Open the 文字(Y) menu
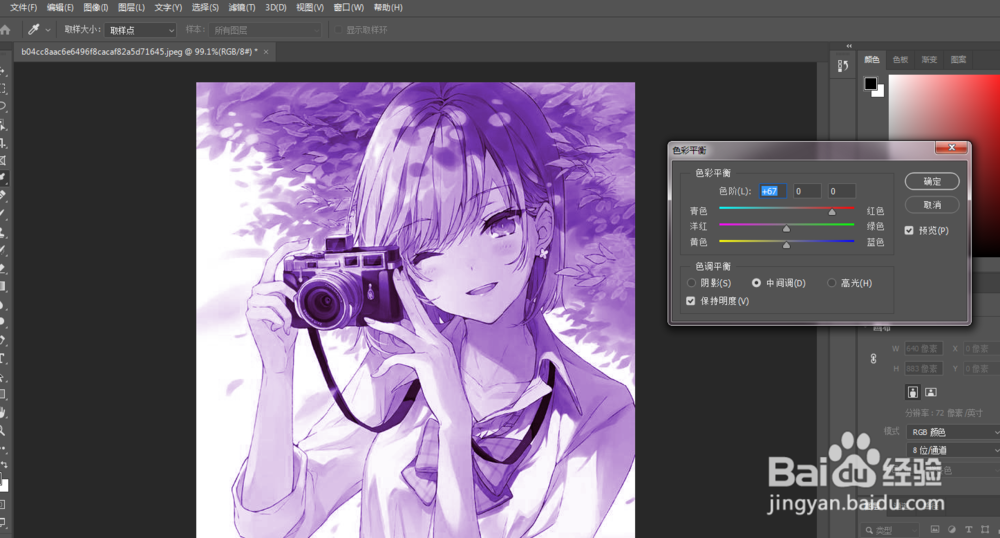 (x=168, y=8)
